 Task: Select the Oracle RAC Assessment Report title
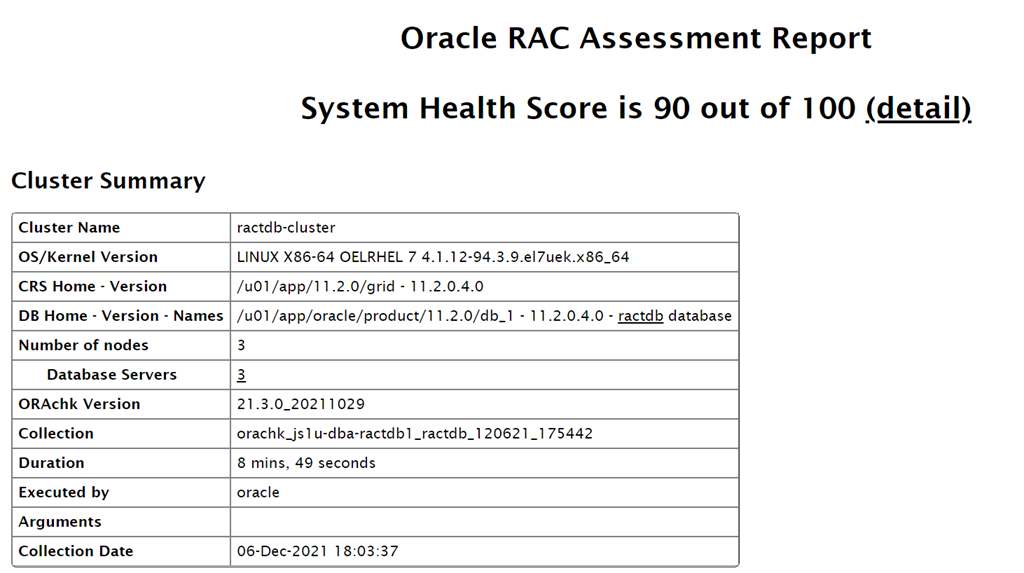(x=635, y=39)
